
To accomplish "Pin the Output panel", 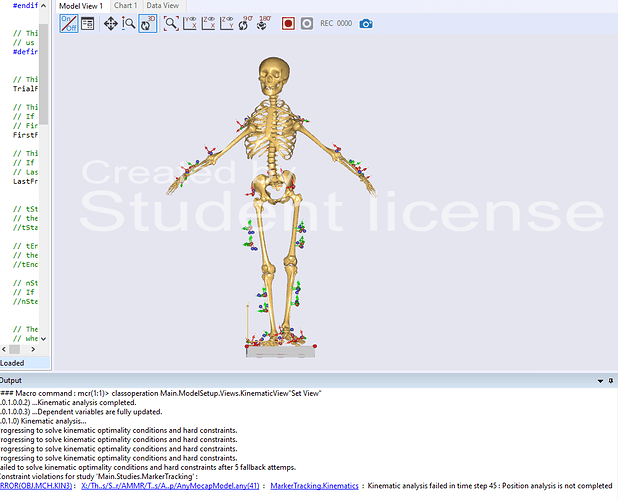I will (x=611, y=381).
